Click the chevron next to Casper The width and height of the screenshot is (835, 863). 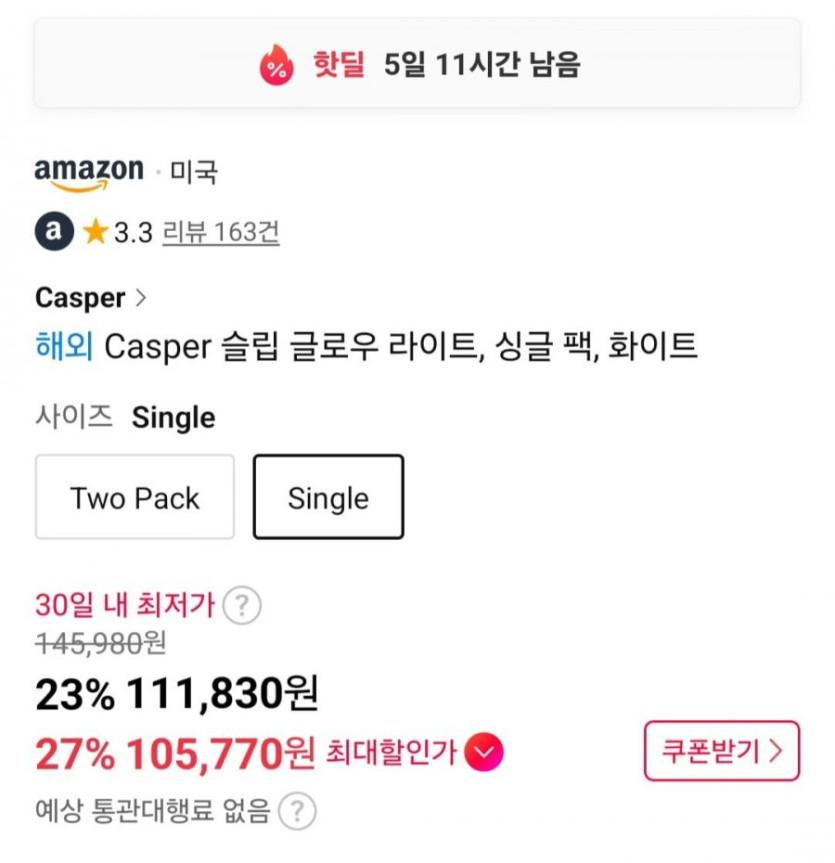(x=141, y=297)
